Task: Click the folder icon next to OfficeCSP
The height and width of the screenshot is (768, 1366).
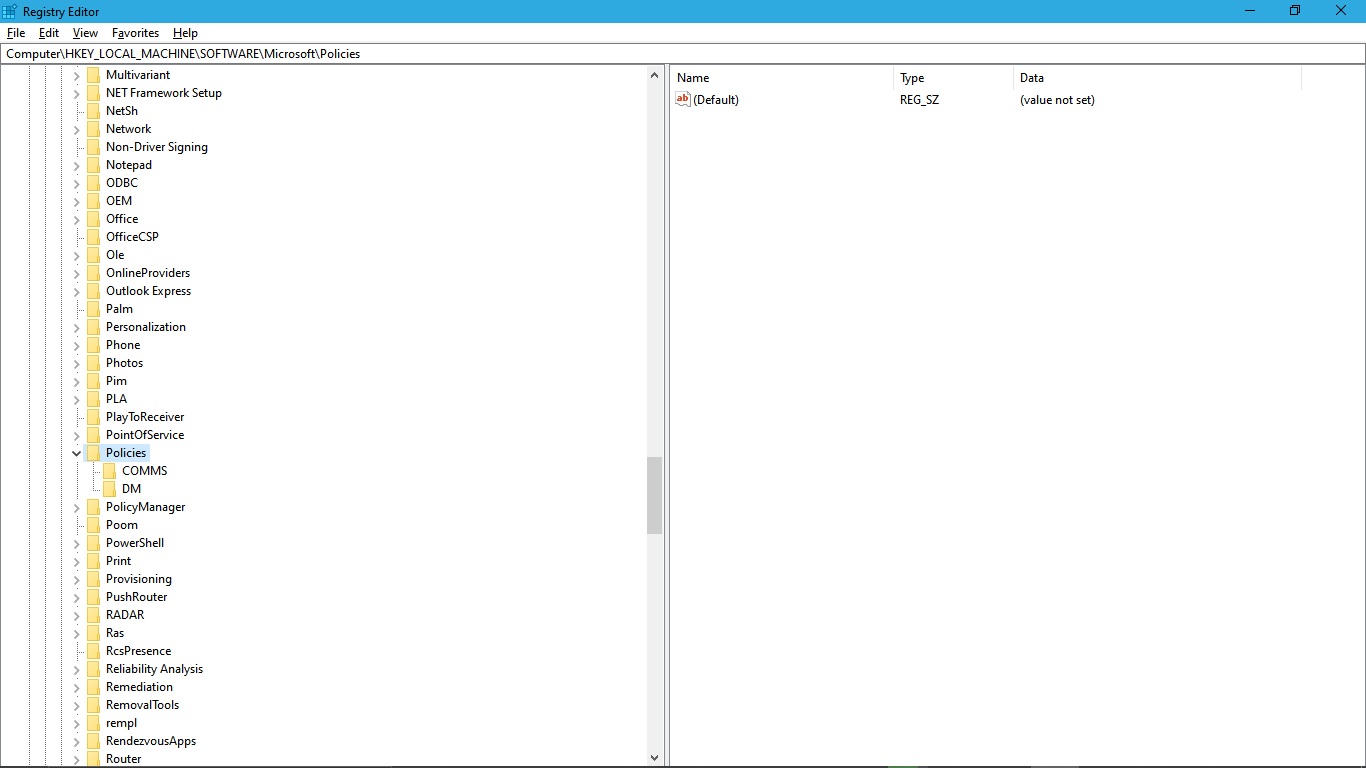Action: click(93, 237)
